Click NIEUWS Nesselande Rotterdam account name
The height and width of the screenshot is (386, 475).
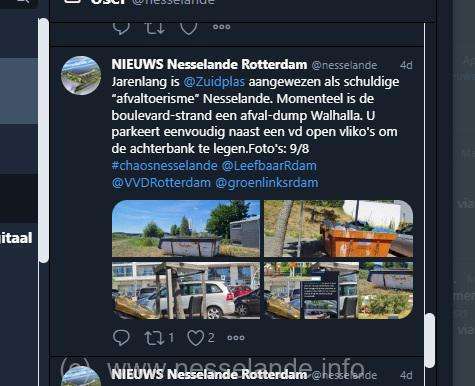coord(209,64)
